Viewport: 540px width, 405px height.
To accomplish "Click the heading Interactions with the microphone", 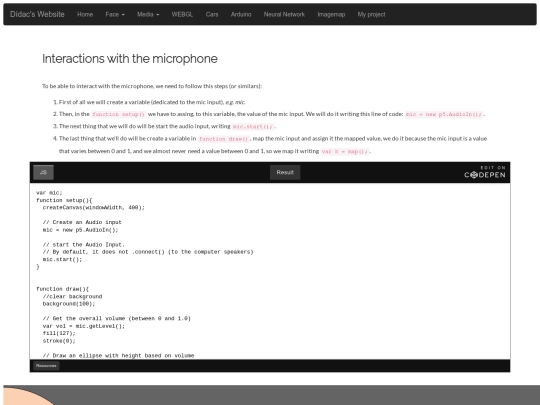I will (x=130, y=59).
